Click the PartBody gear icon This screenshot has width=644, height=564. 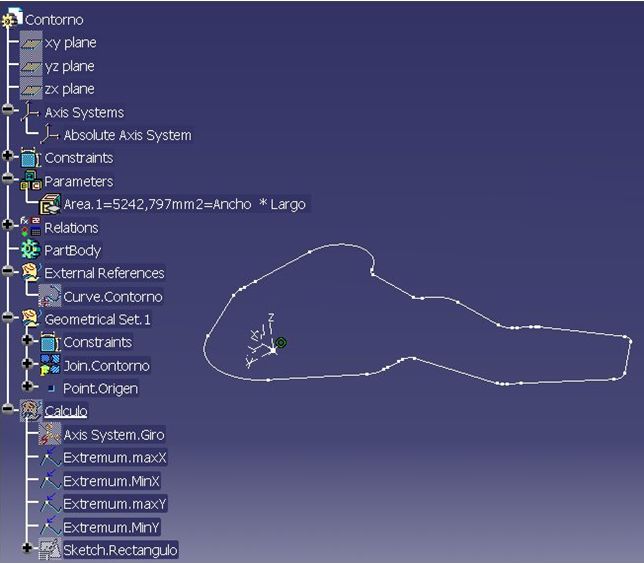tap(31, 250)
